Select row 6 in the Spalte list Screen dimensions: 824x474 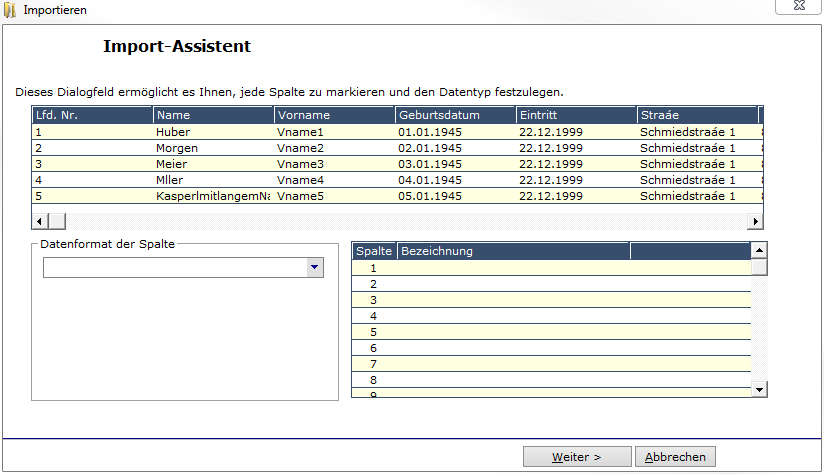(x=551, y=348)
